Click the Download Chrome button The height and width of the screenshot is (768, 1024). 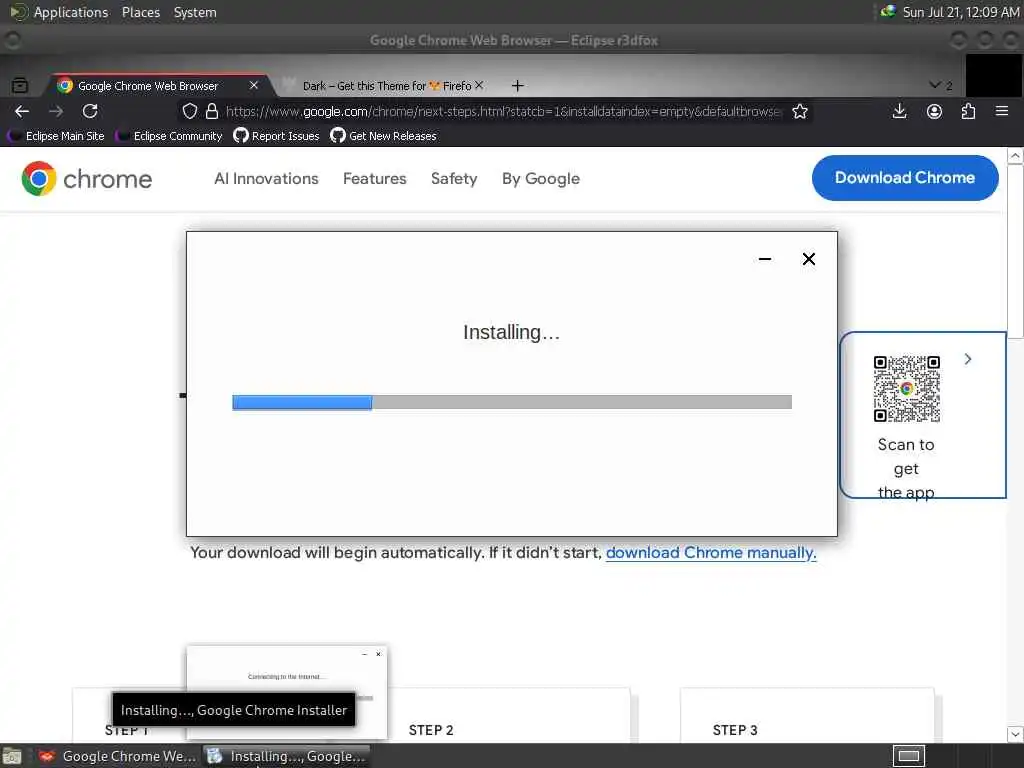coord(905,178)
